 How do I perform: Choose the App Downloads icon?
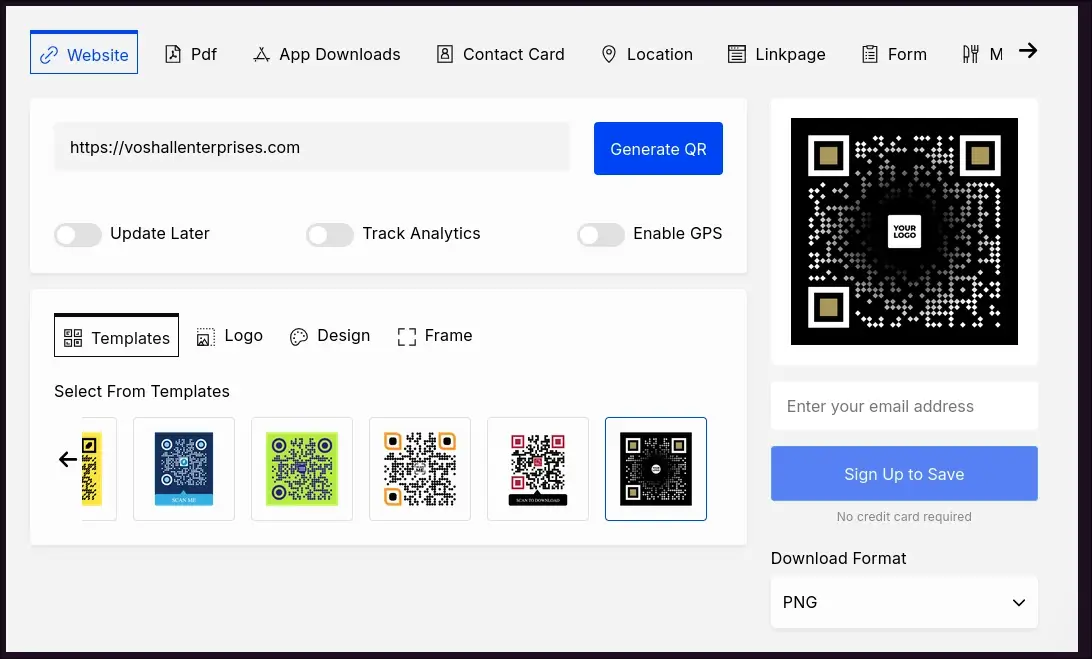coord(262,54)
